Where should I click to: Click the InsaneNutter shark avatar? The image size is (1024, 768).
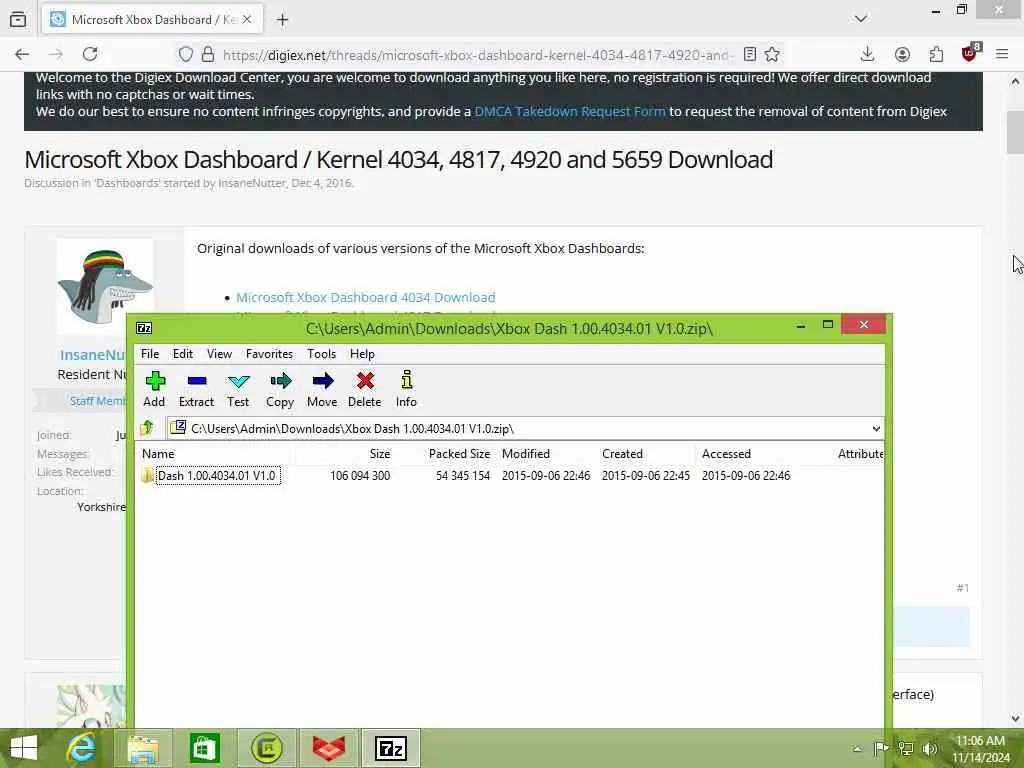105,286
